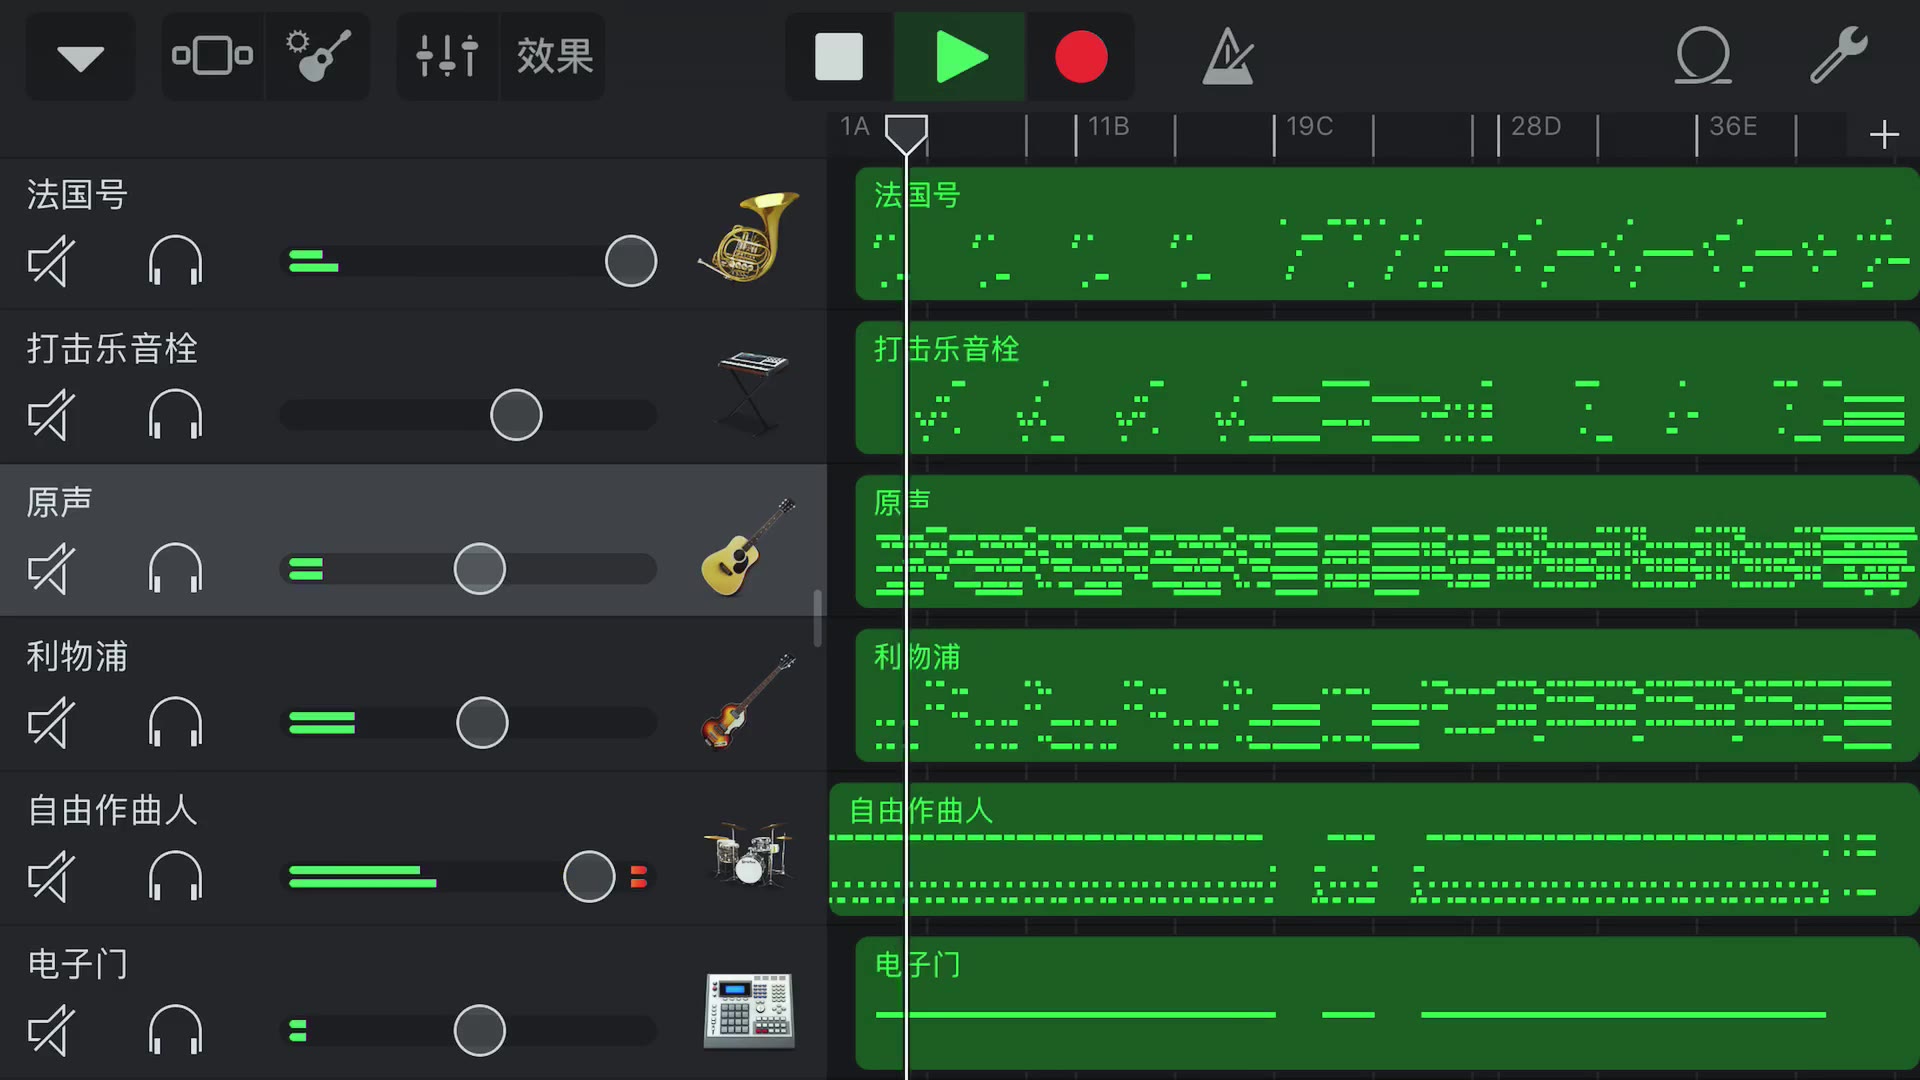Adjust the 利物浦 volume slider knob
The height and width of the screenshot is (1080, 1920).
[x=482, y=723]
